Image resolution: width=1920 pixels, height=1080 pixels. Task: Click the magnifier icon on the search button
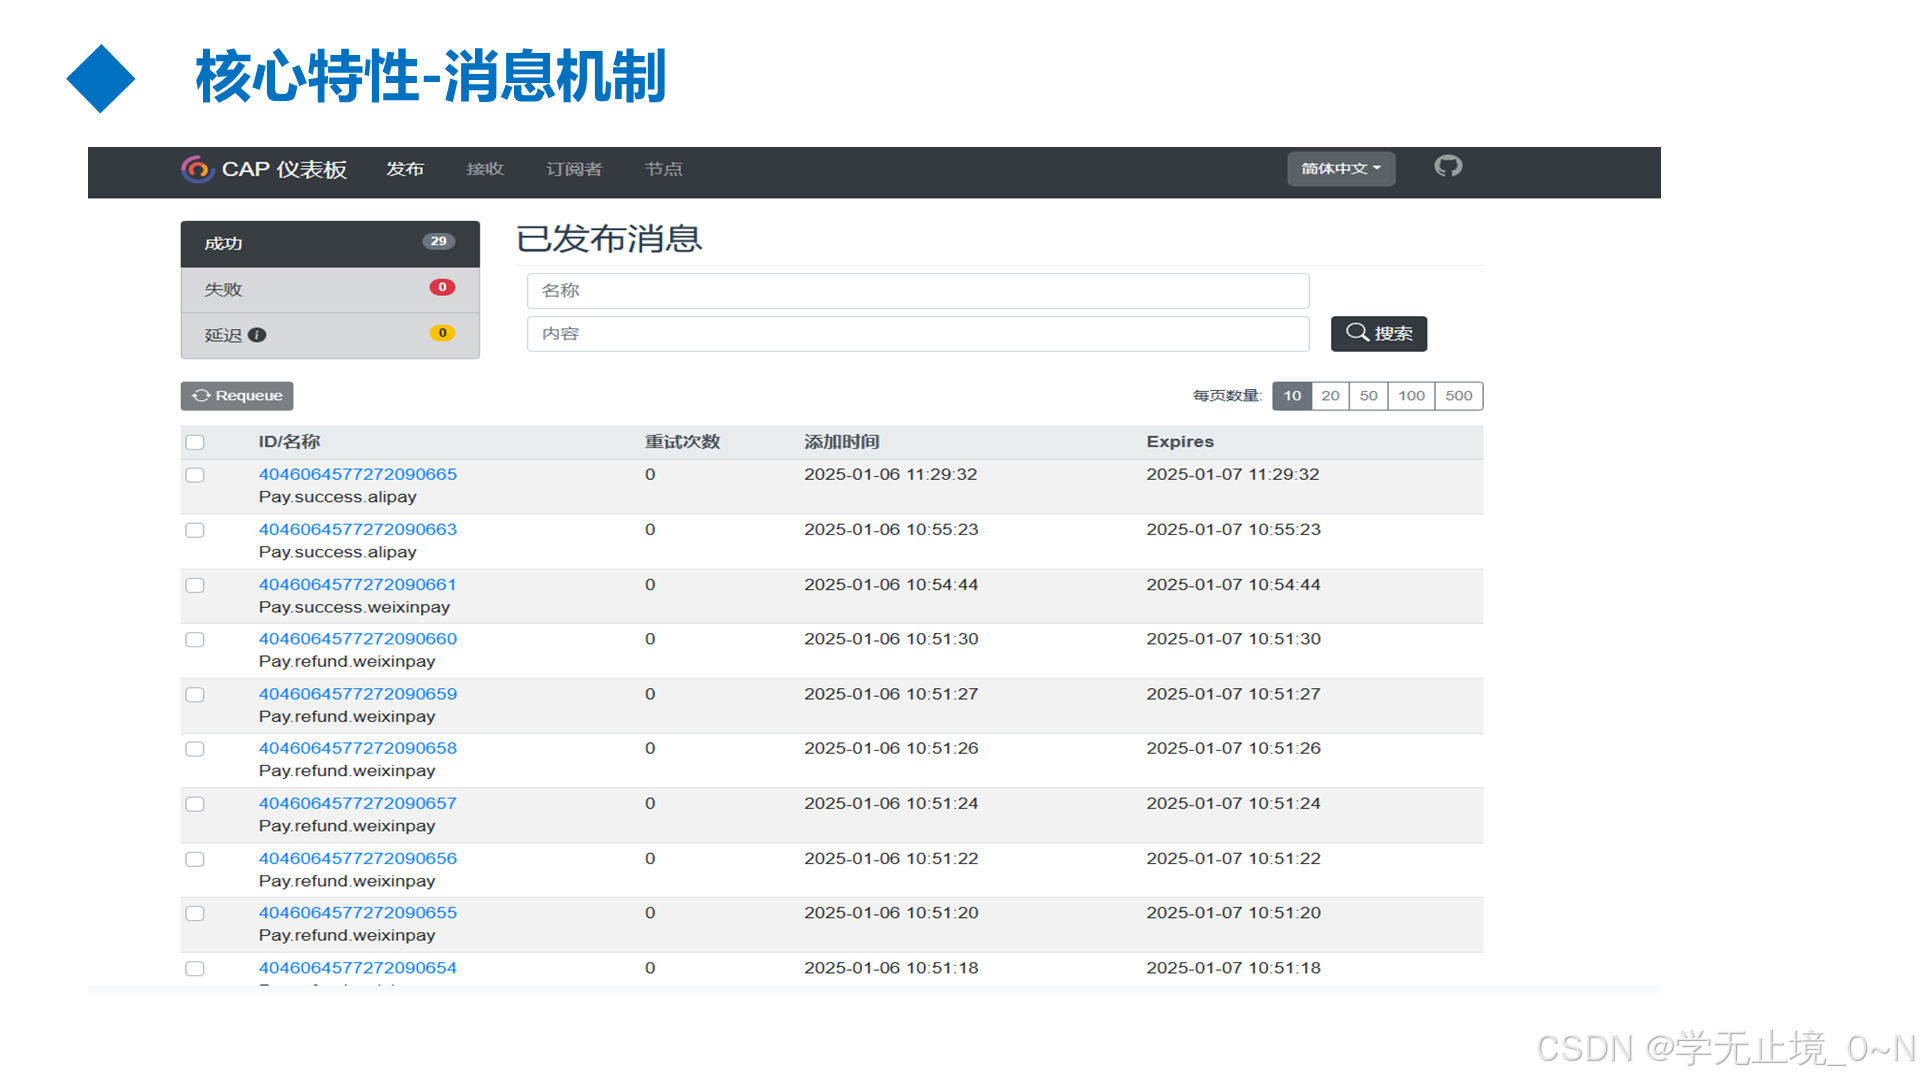tap(1357, 333)
